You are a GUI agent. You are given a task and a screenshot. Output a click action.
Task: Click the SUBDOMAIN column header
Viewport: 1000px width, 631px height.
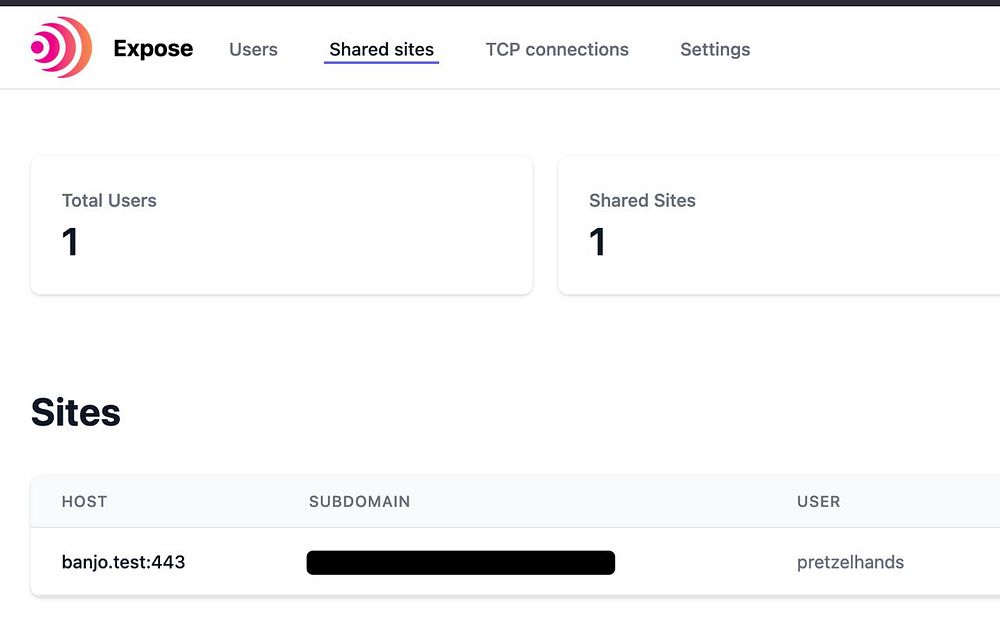(359, 501)
